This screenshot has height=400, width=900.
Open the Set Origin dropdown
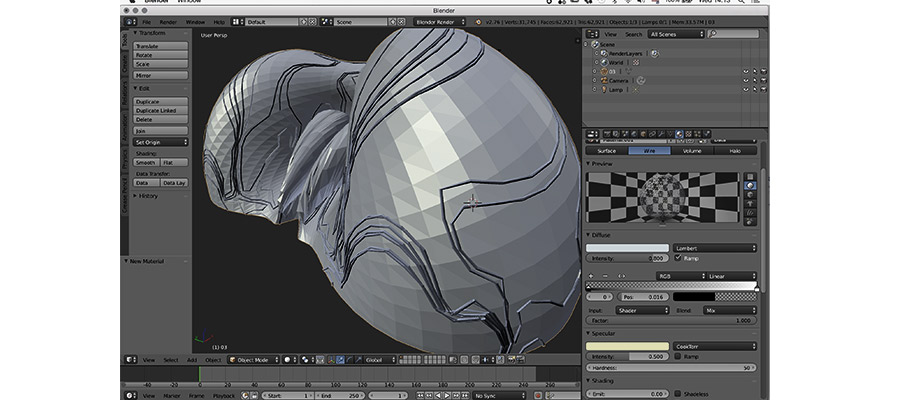(x=161, y=142)
